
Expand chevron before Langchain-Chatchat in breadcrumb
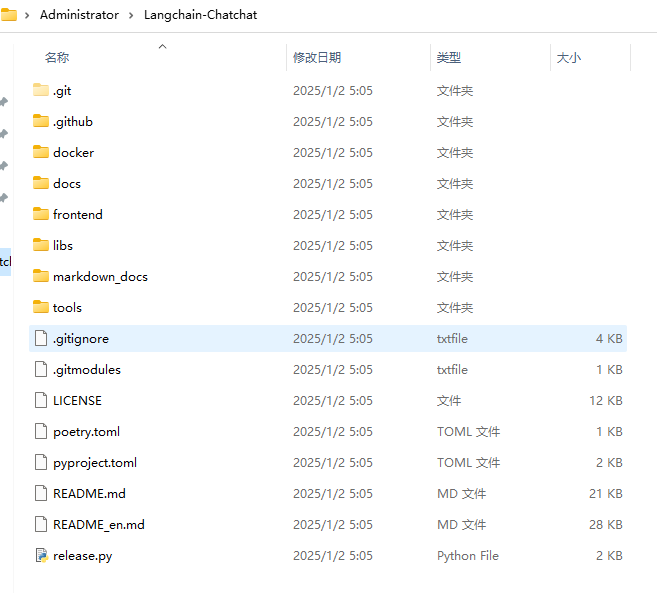tap(131, 16)
